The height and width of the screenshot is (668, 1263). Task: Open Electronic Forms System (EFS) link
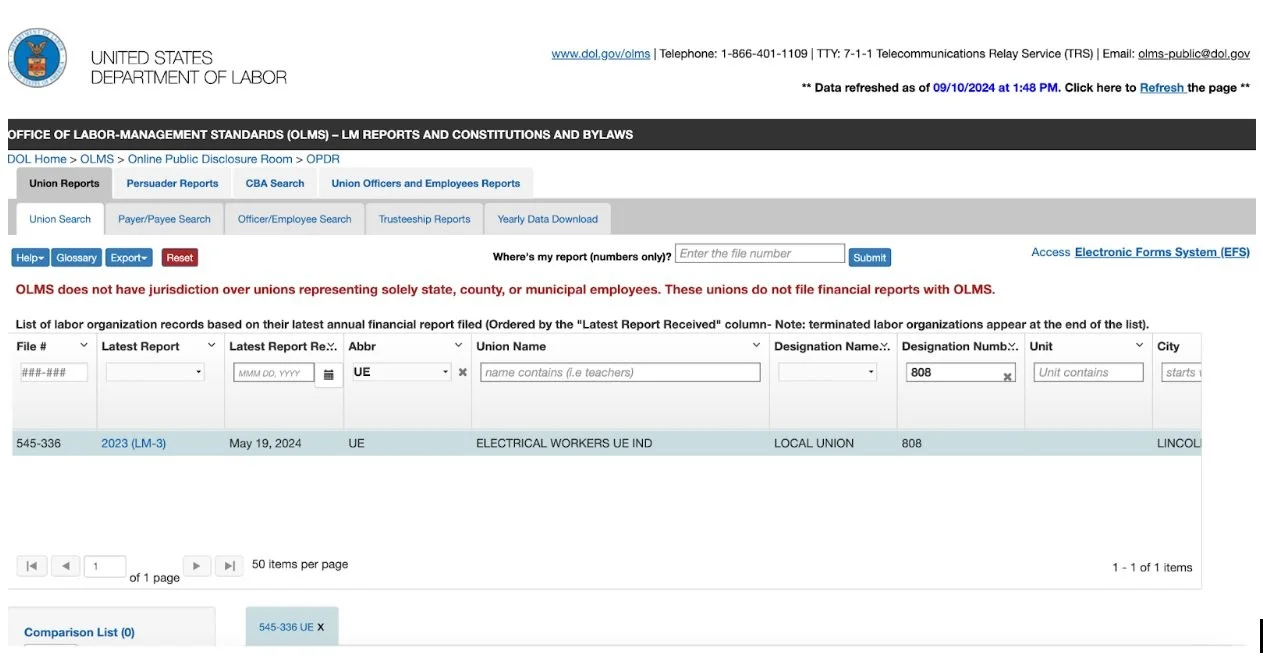tap(1162, 252)
